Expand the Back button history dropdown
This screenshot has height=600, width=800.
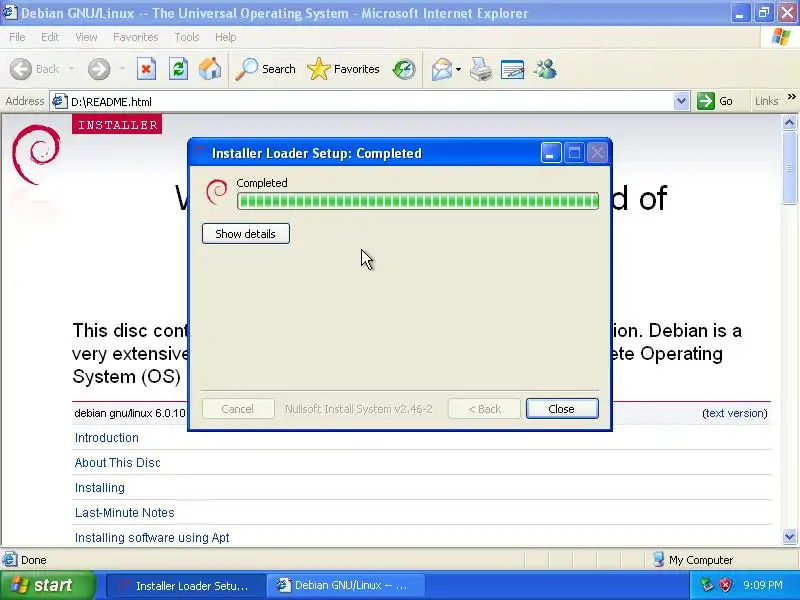click(x=71, y=69)
